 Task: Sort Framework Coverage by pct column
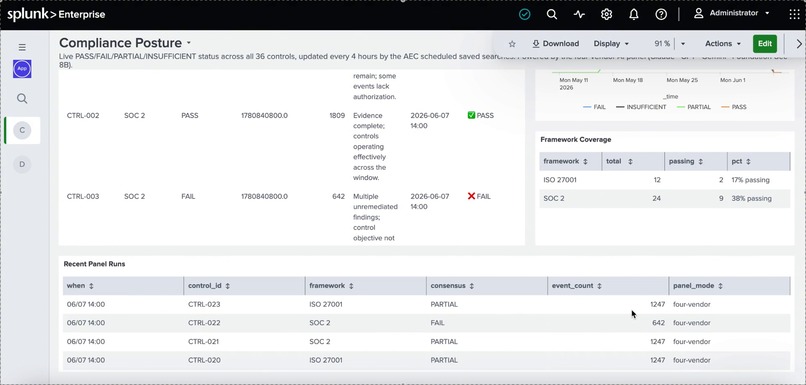tap(759, 161)
